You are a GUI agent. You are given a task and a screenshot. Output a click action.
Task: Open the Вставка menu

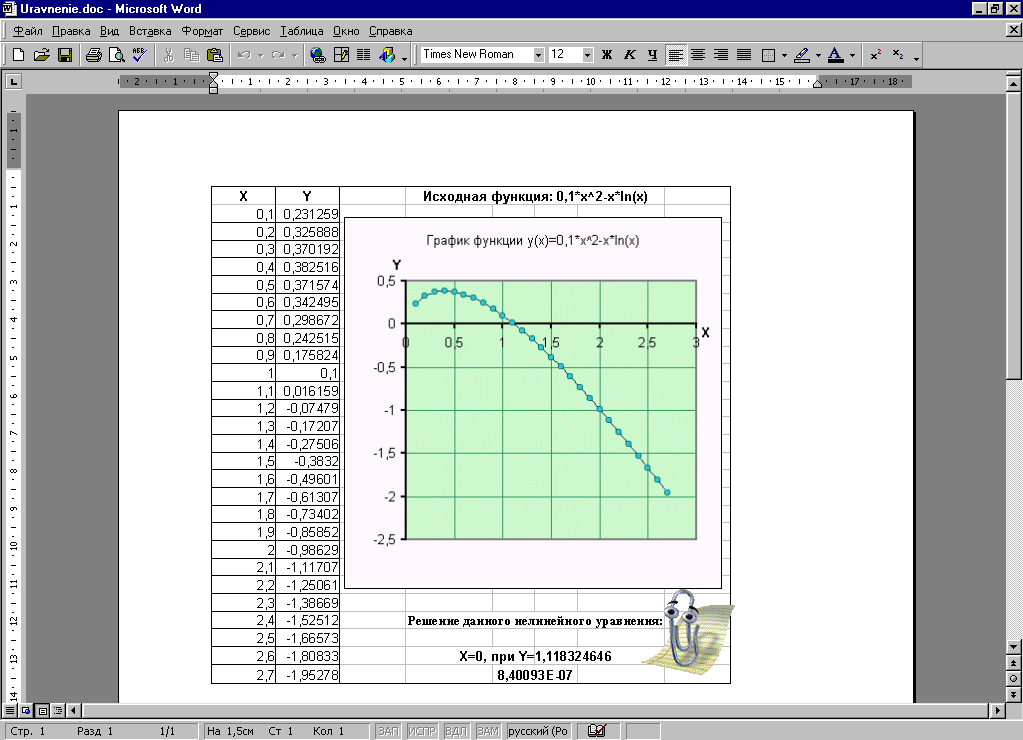point(150,31)
